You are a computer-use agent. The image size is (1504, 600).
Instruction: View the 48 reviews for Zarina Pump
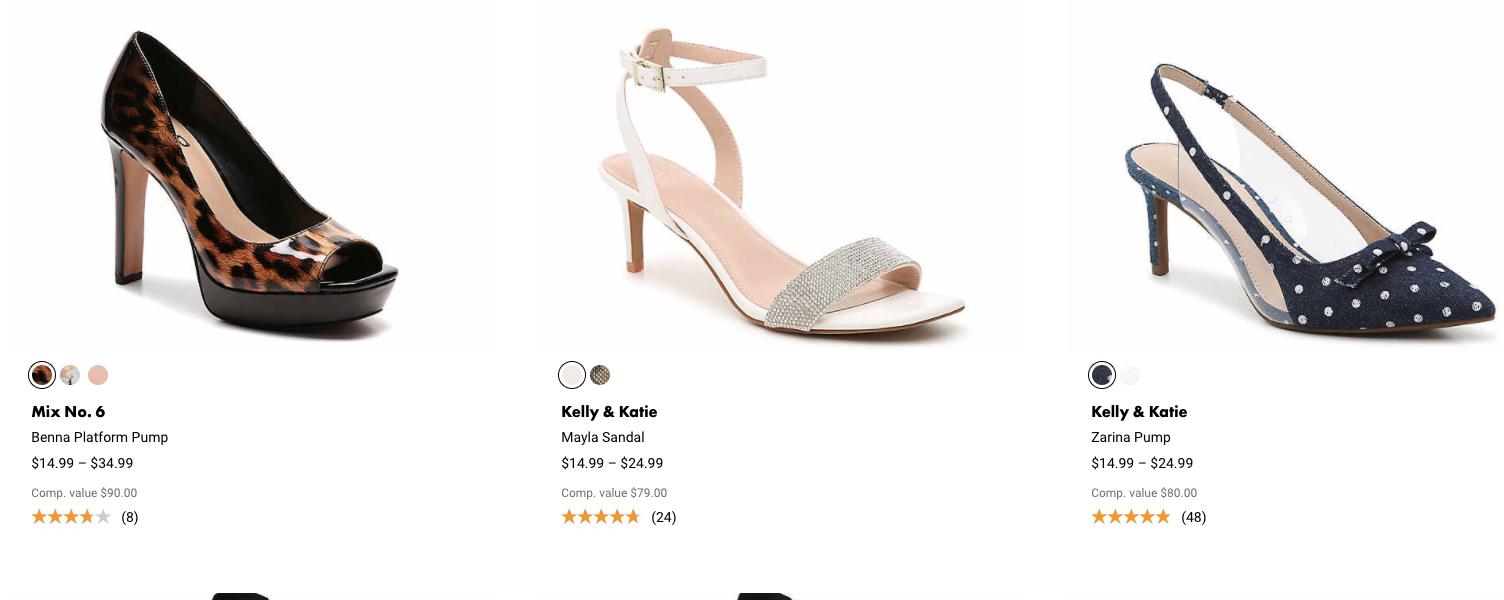point(1195,517)
